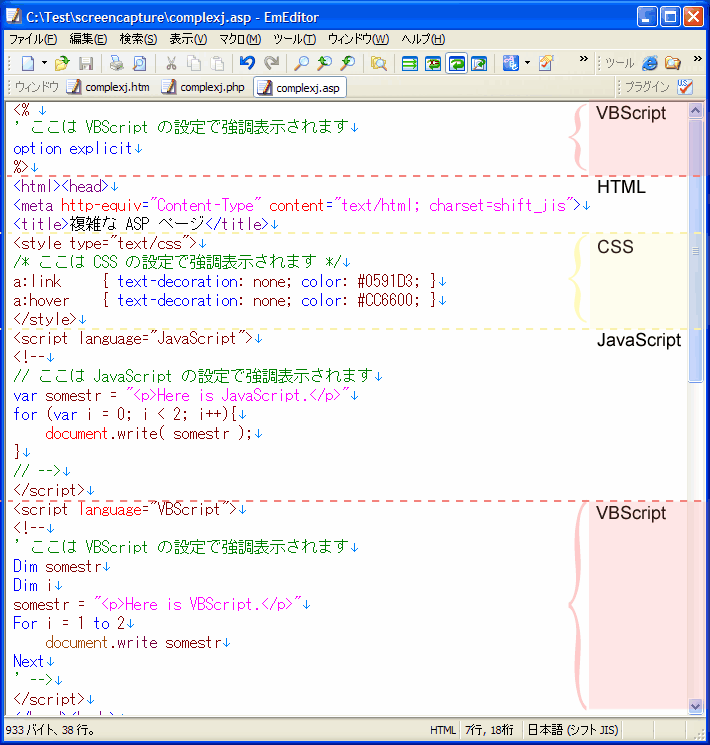Expand configuration selector dropdown arrow
The width and height of the screenshot is (710, 745).
(x=528, y=63)
